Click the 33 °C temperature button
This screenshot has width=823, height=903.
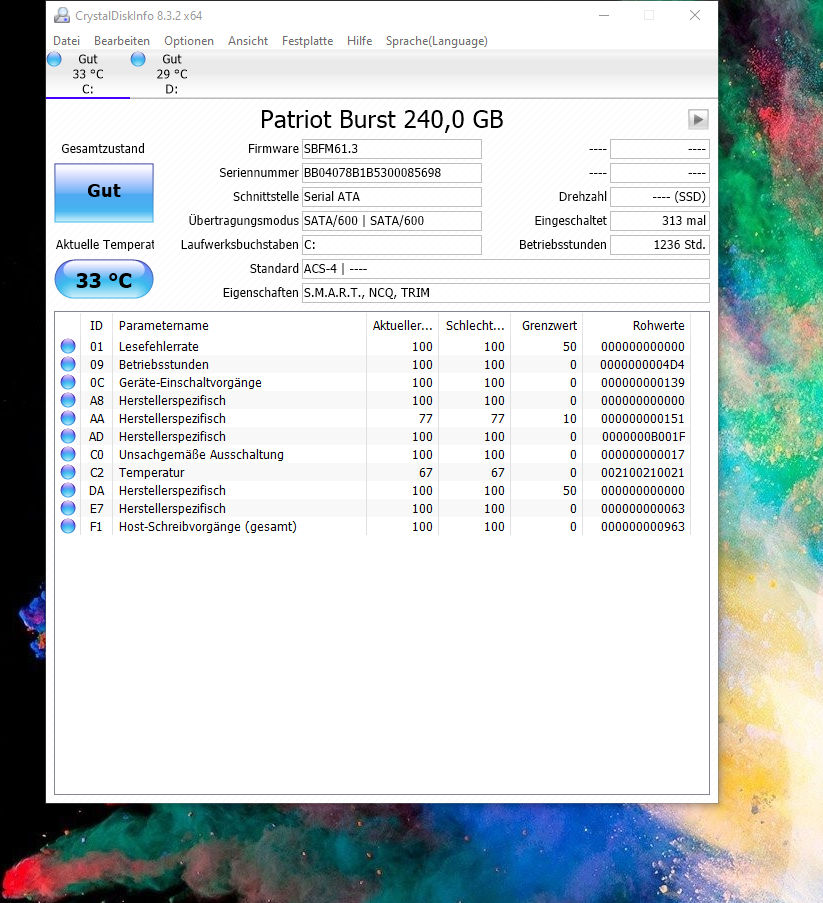(104, 280)
